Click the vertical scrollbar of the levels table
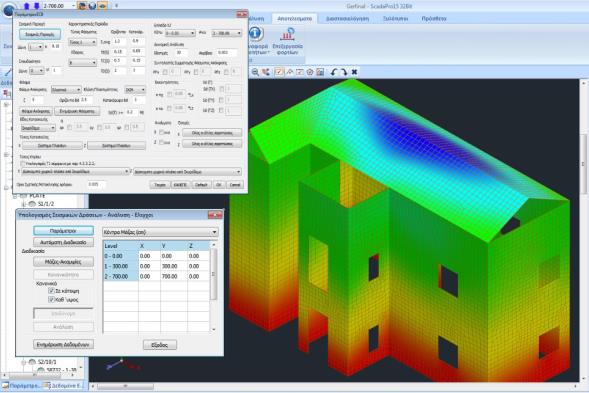Viewport: 589px width, 393px height. (x=214, y=287)
